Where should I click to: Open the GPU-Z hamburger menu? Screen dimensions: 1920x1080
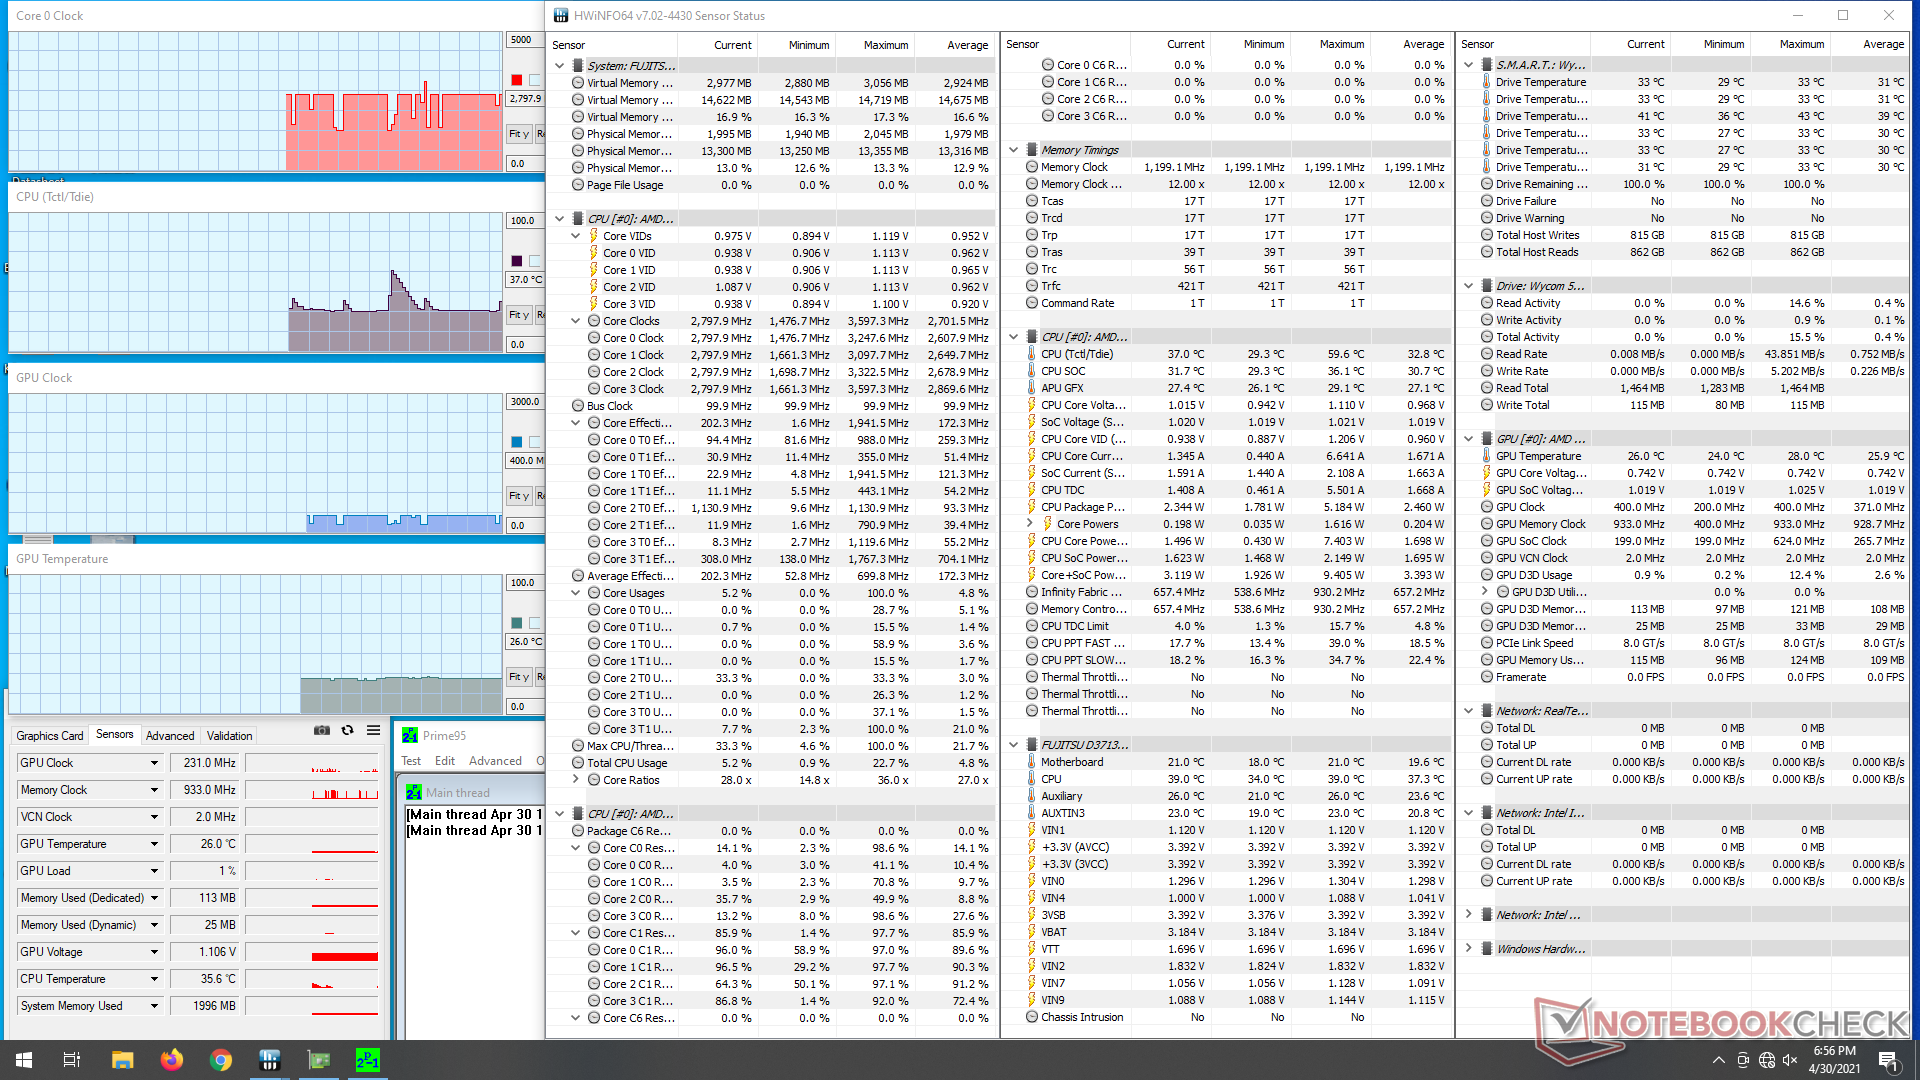(x=373, y=731)
